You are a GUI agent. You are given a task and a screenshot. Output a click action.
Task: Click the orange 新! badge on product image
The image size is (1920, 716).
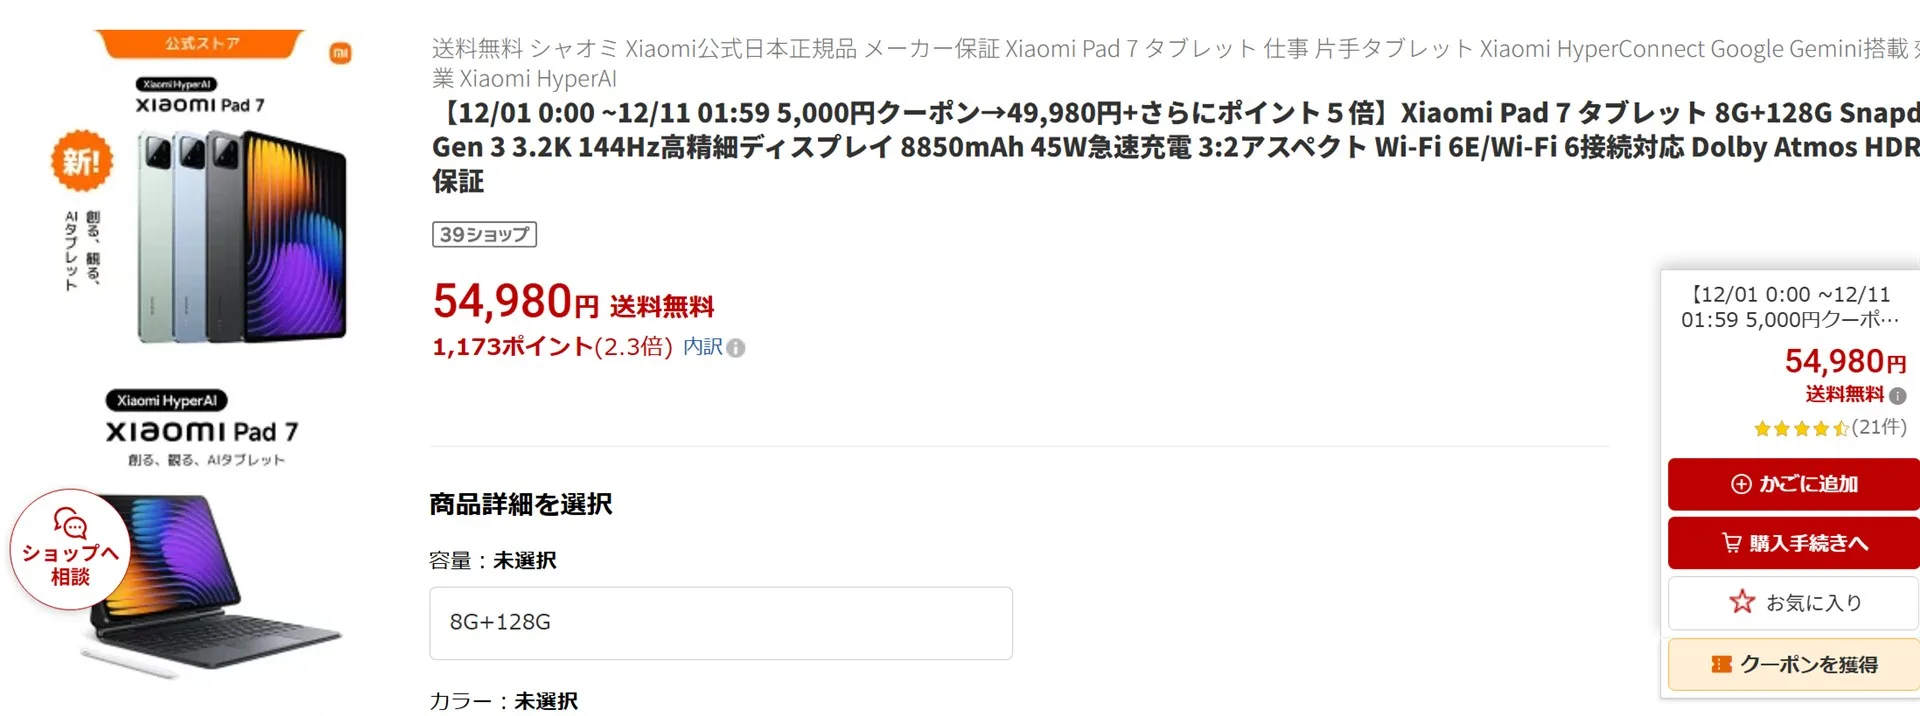click(81, 160)
